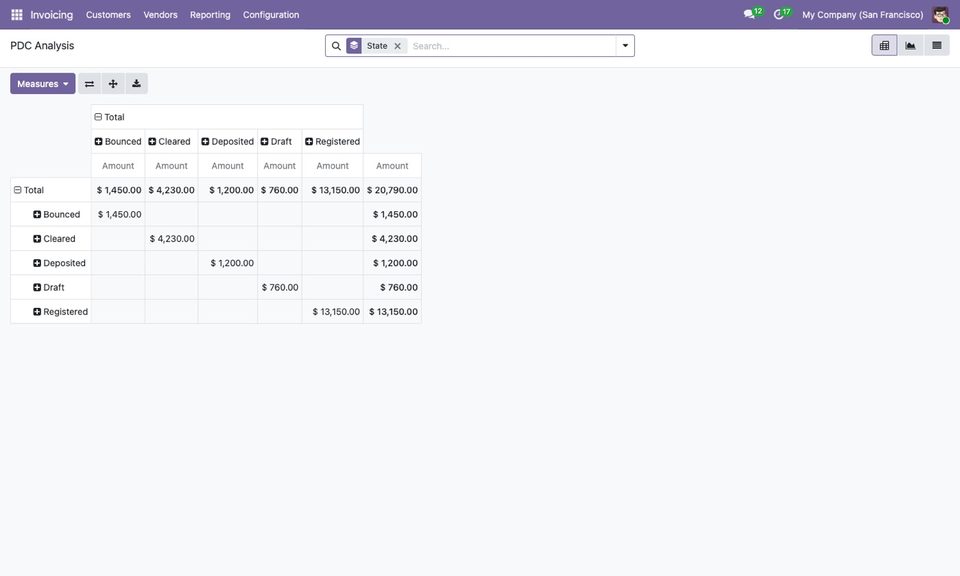Click the Cleared row $ 4,230.00 total cell

click(392, 239)
